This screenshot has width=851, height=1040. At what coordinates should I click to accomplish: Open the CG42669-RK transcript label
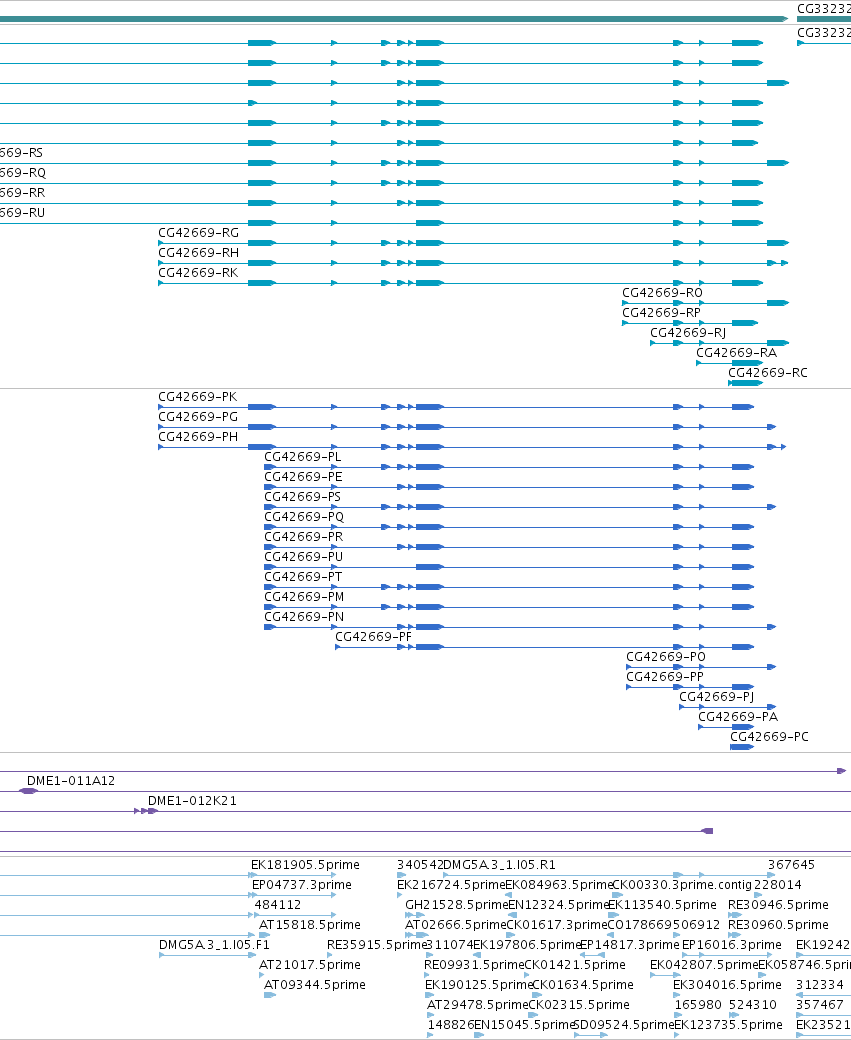pyautogui.click(x=198, y=273)
